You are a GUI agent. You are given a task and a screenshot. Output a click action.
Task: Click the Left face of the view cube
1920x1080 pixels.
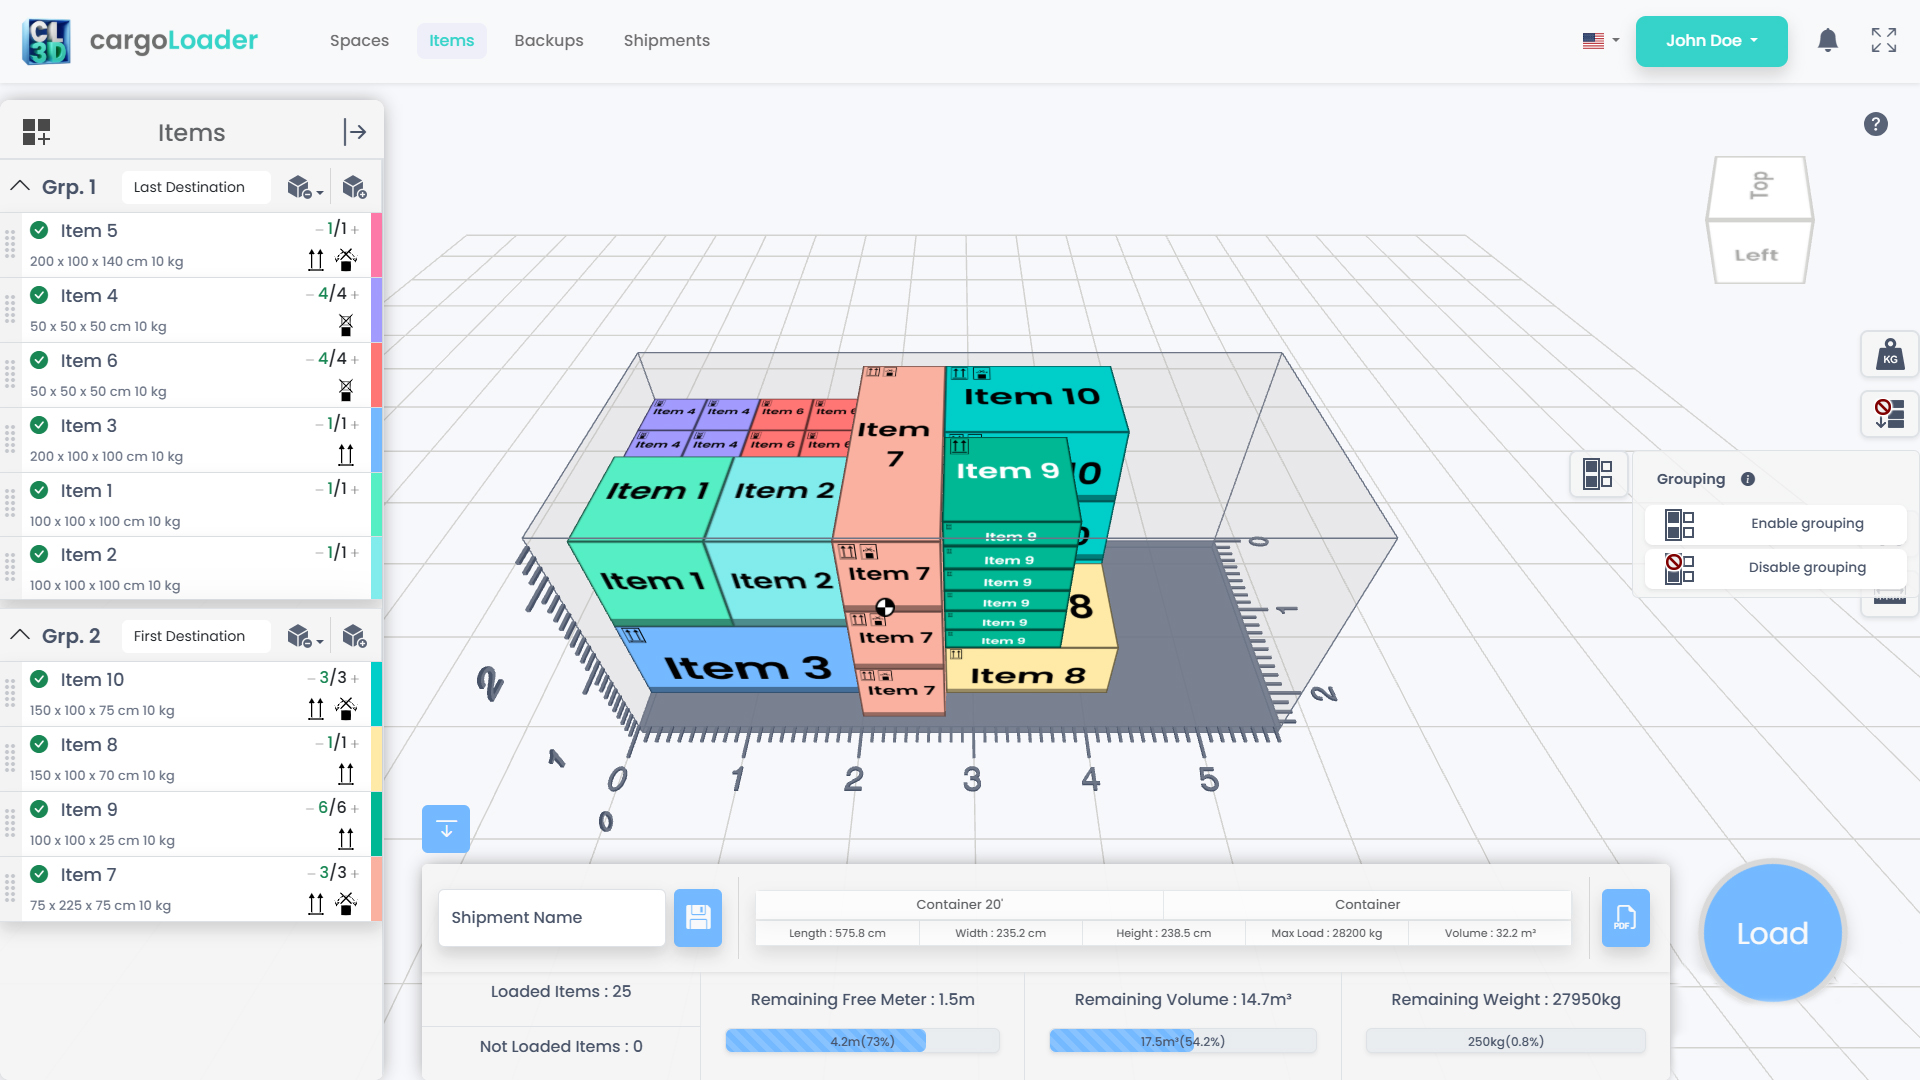[1758, 254]
